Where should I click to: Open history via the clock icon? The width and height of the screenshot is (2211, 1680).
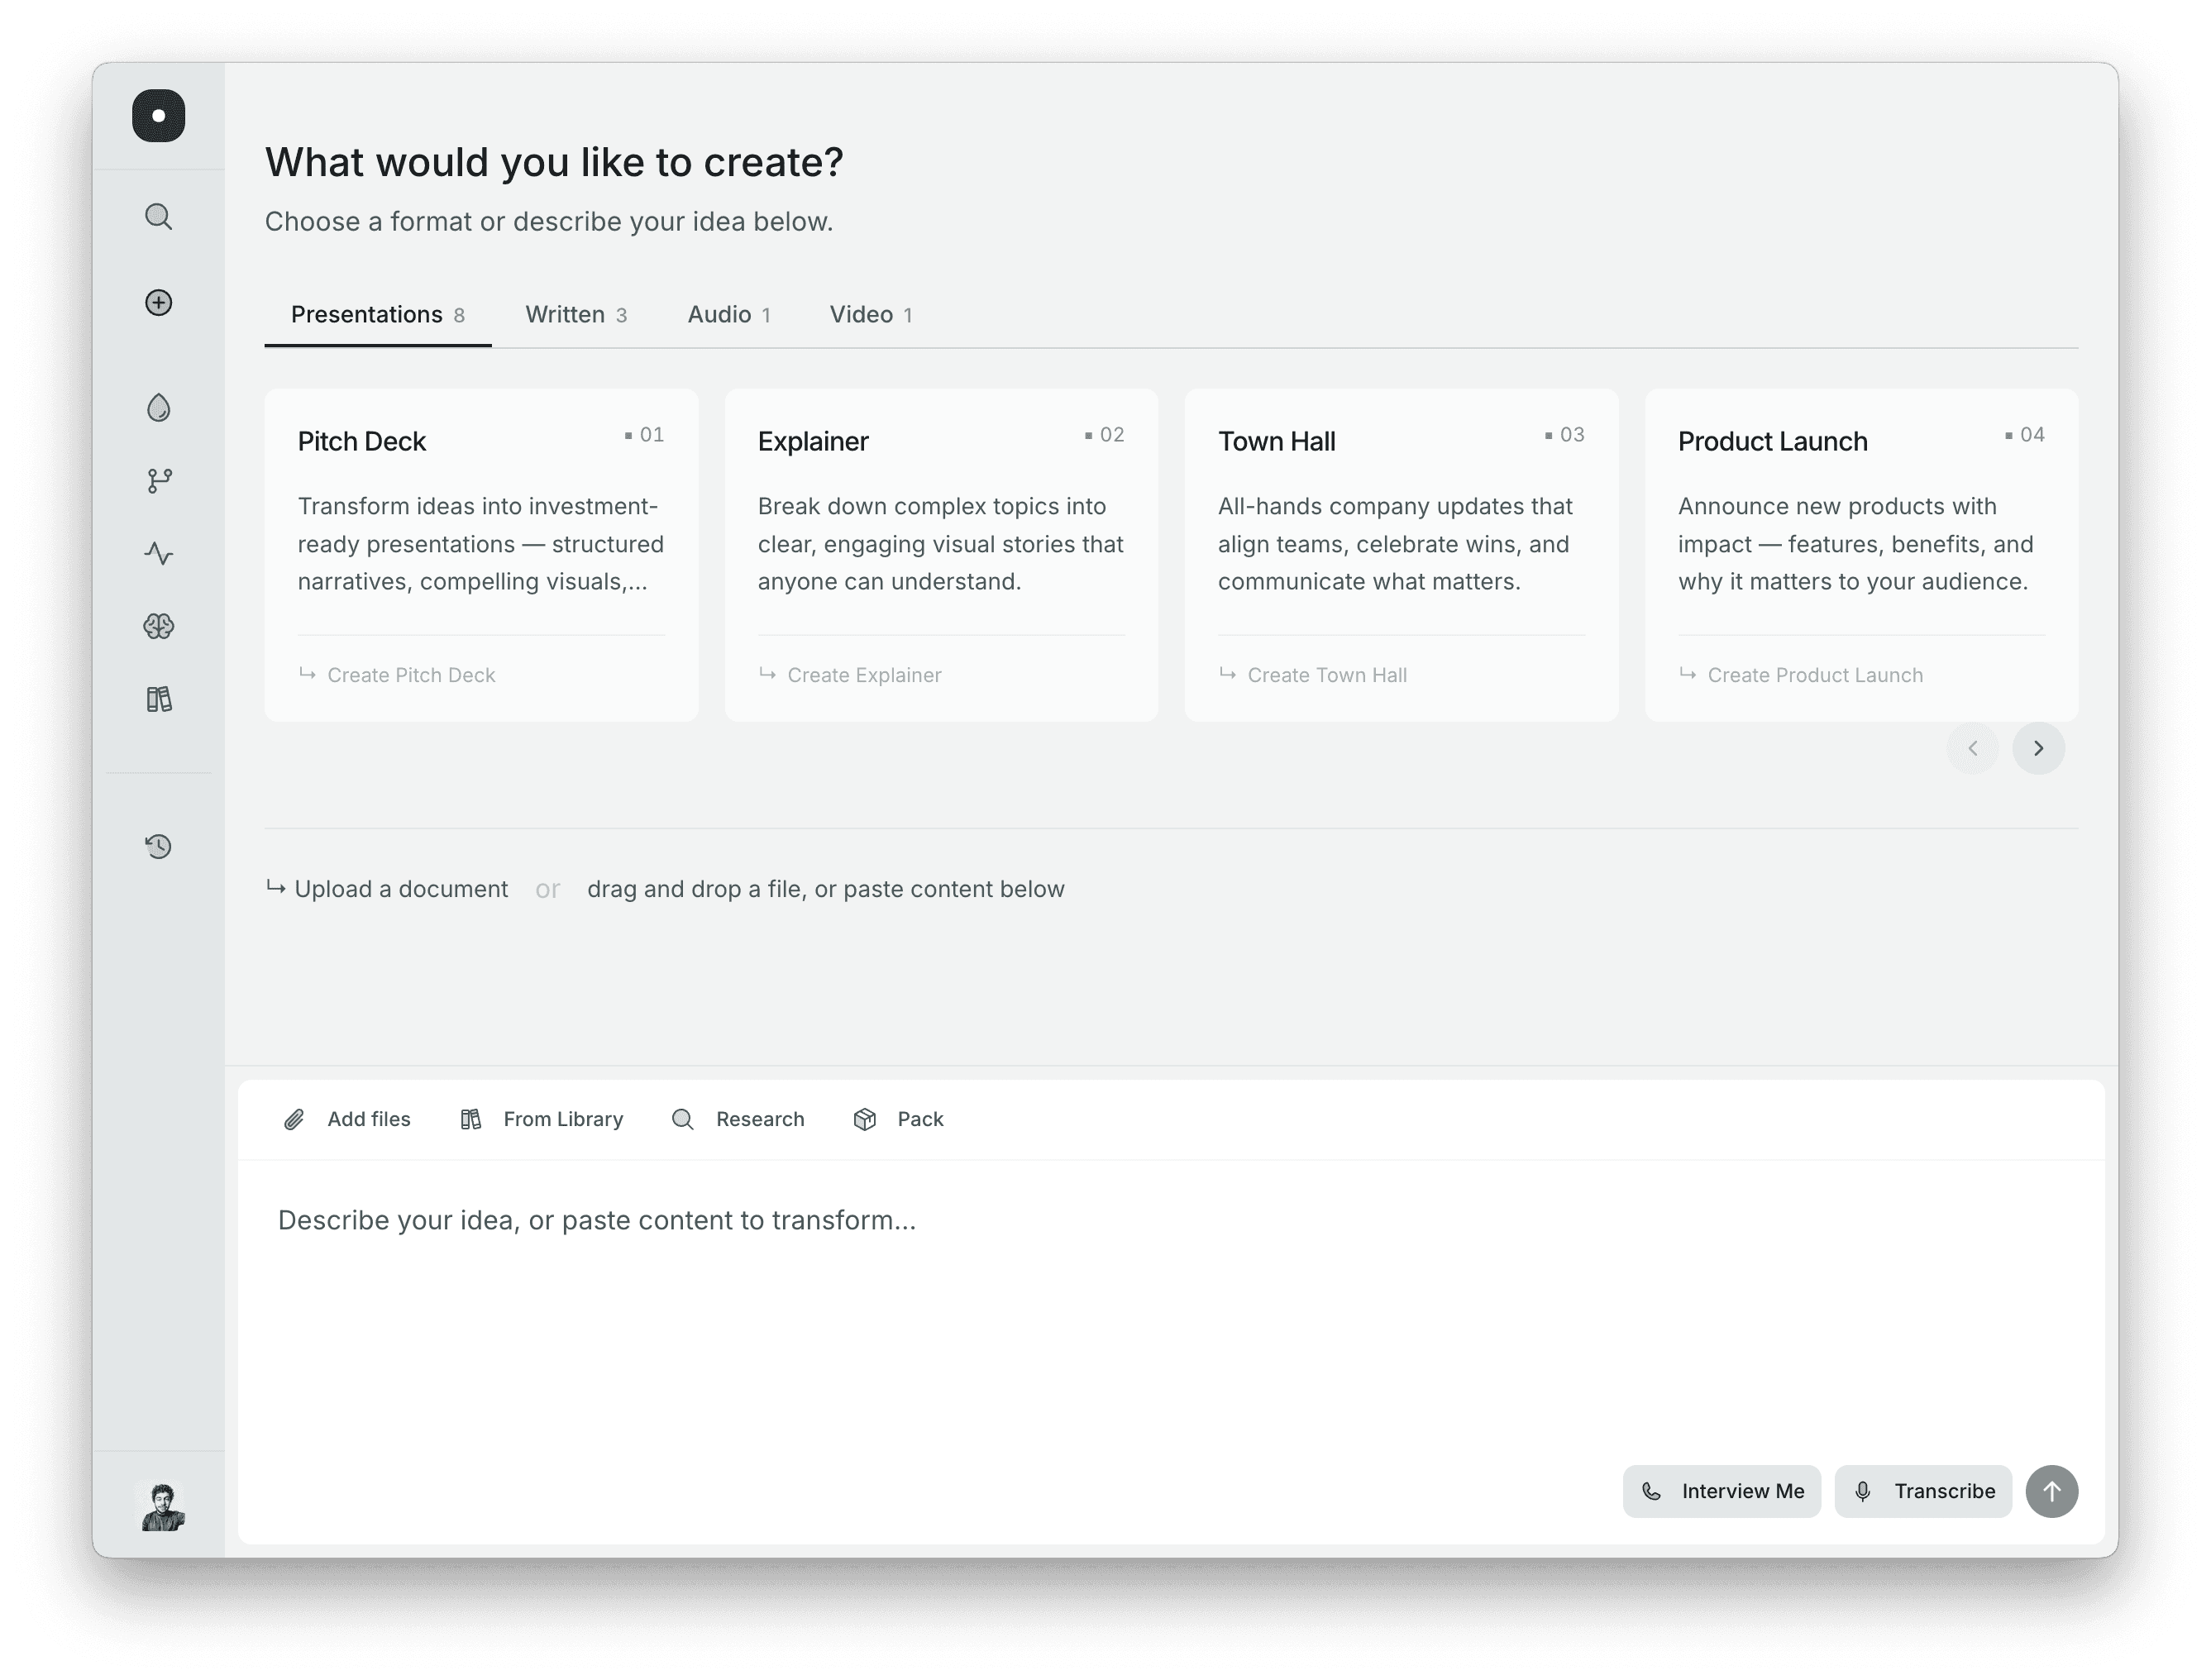click(x=158, y=846)
